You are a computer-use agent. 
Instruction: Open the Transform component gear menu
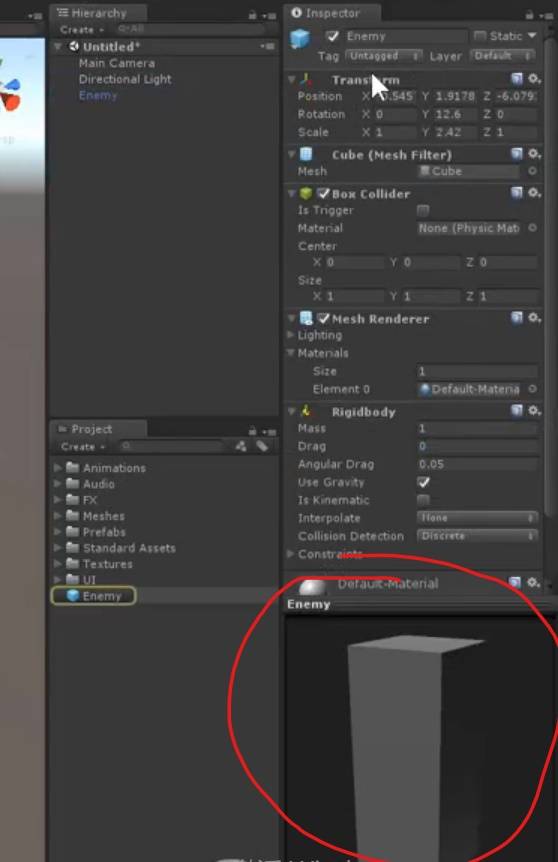coord(534,79)
